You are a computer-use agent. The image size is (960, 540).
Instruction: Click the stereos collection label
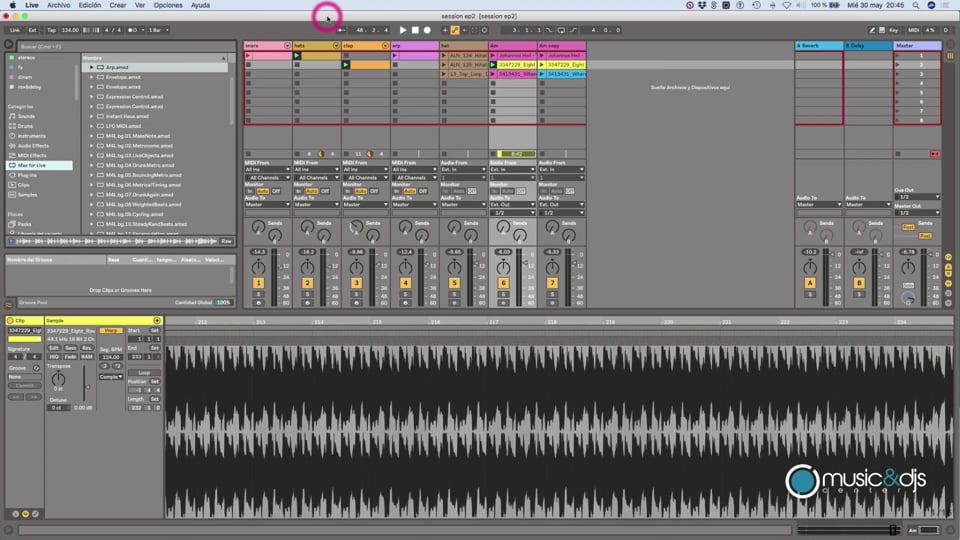tap(26, 58)
